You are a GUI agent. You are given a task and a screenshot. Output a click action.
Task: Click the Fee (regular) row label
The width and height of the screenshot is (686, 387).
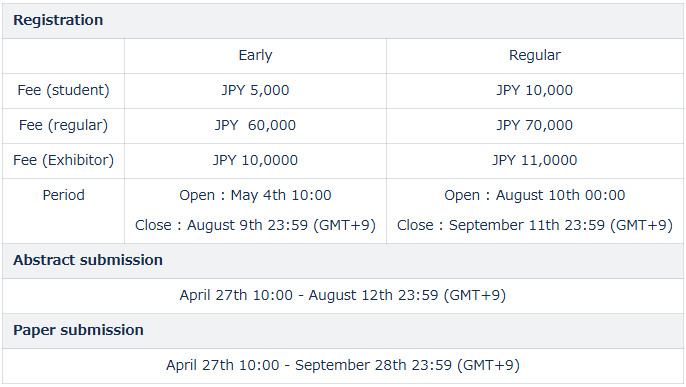pos(63,126)
